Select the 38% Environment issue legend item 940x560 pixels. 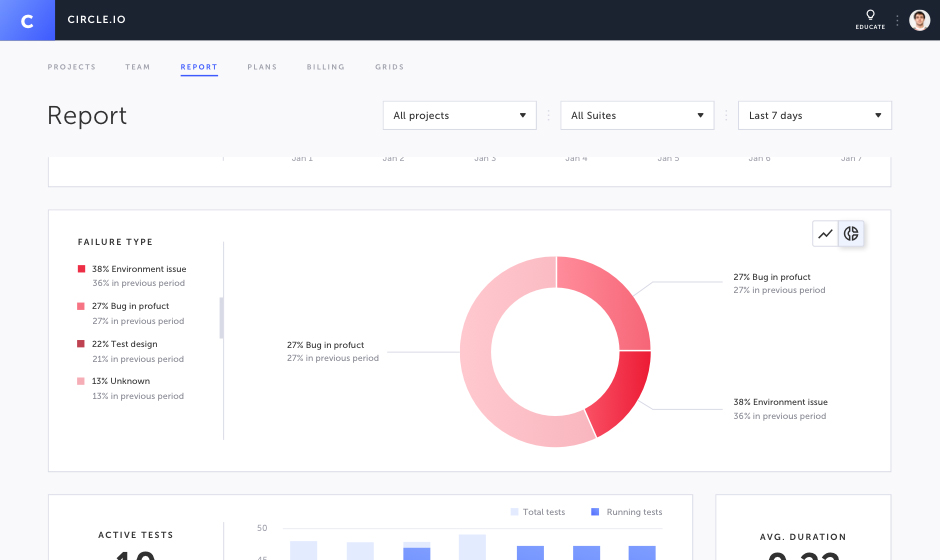[139, 269]
